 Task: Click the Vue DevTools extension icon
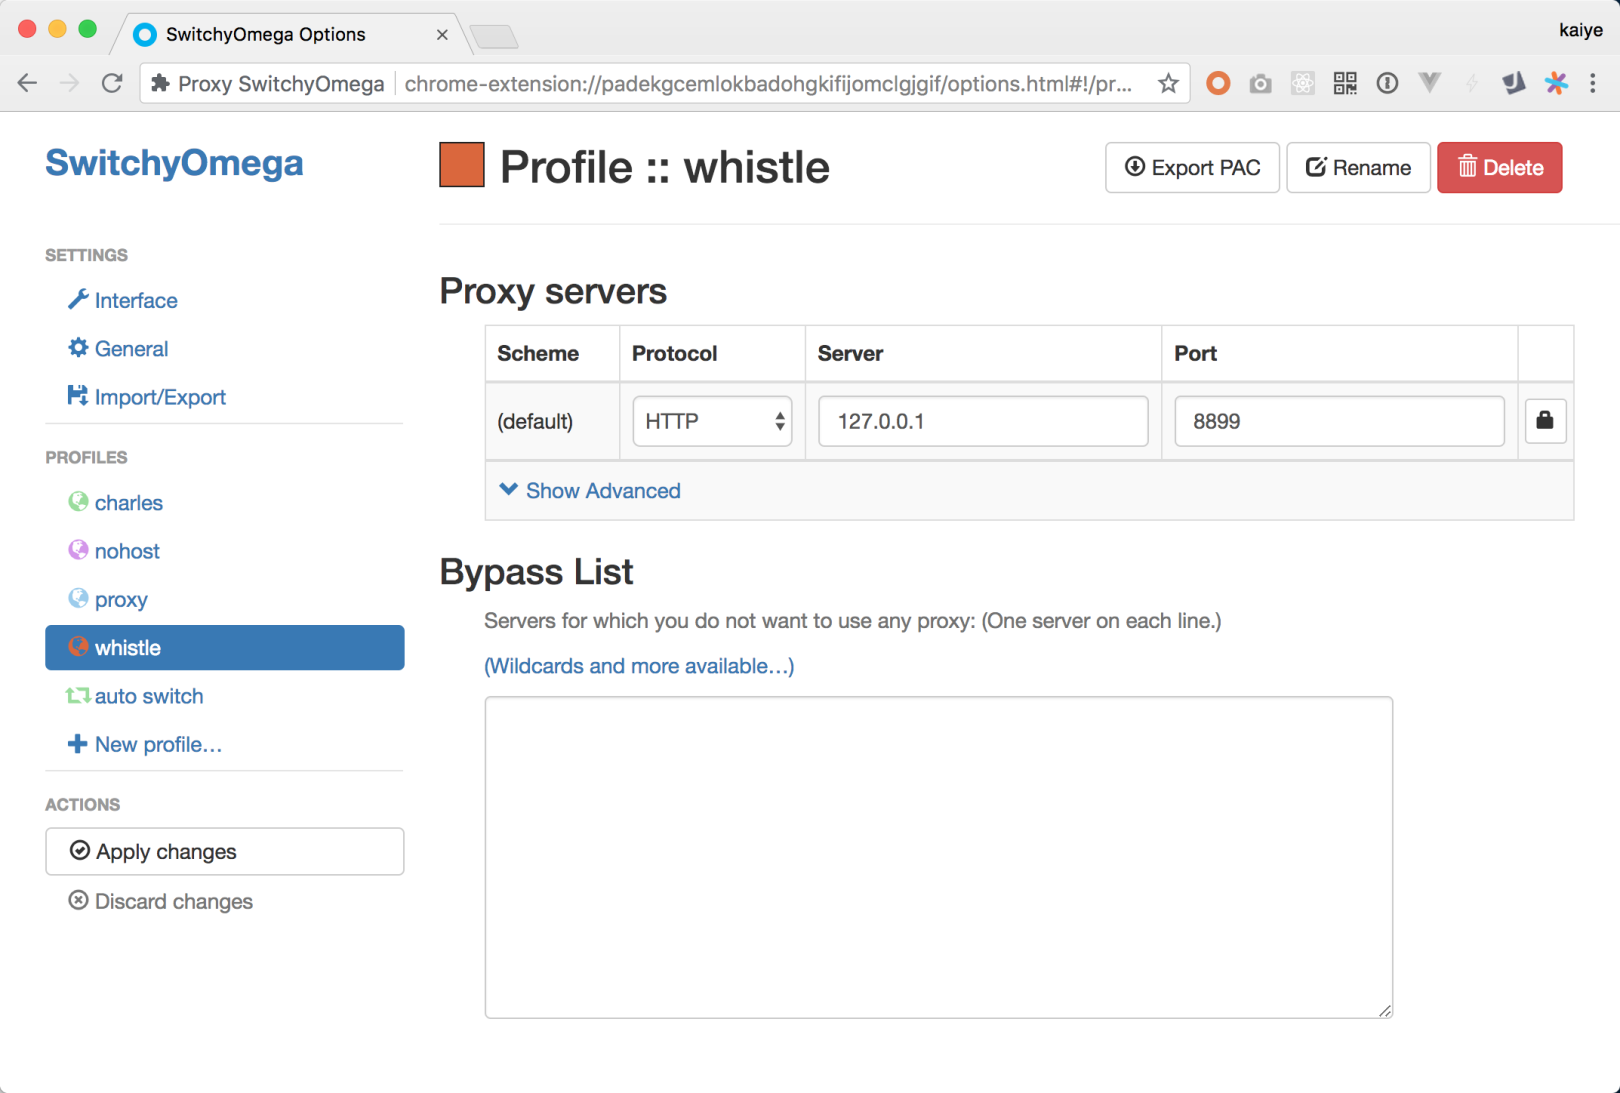tap(1430, 84)
